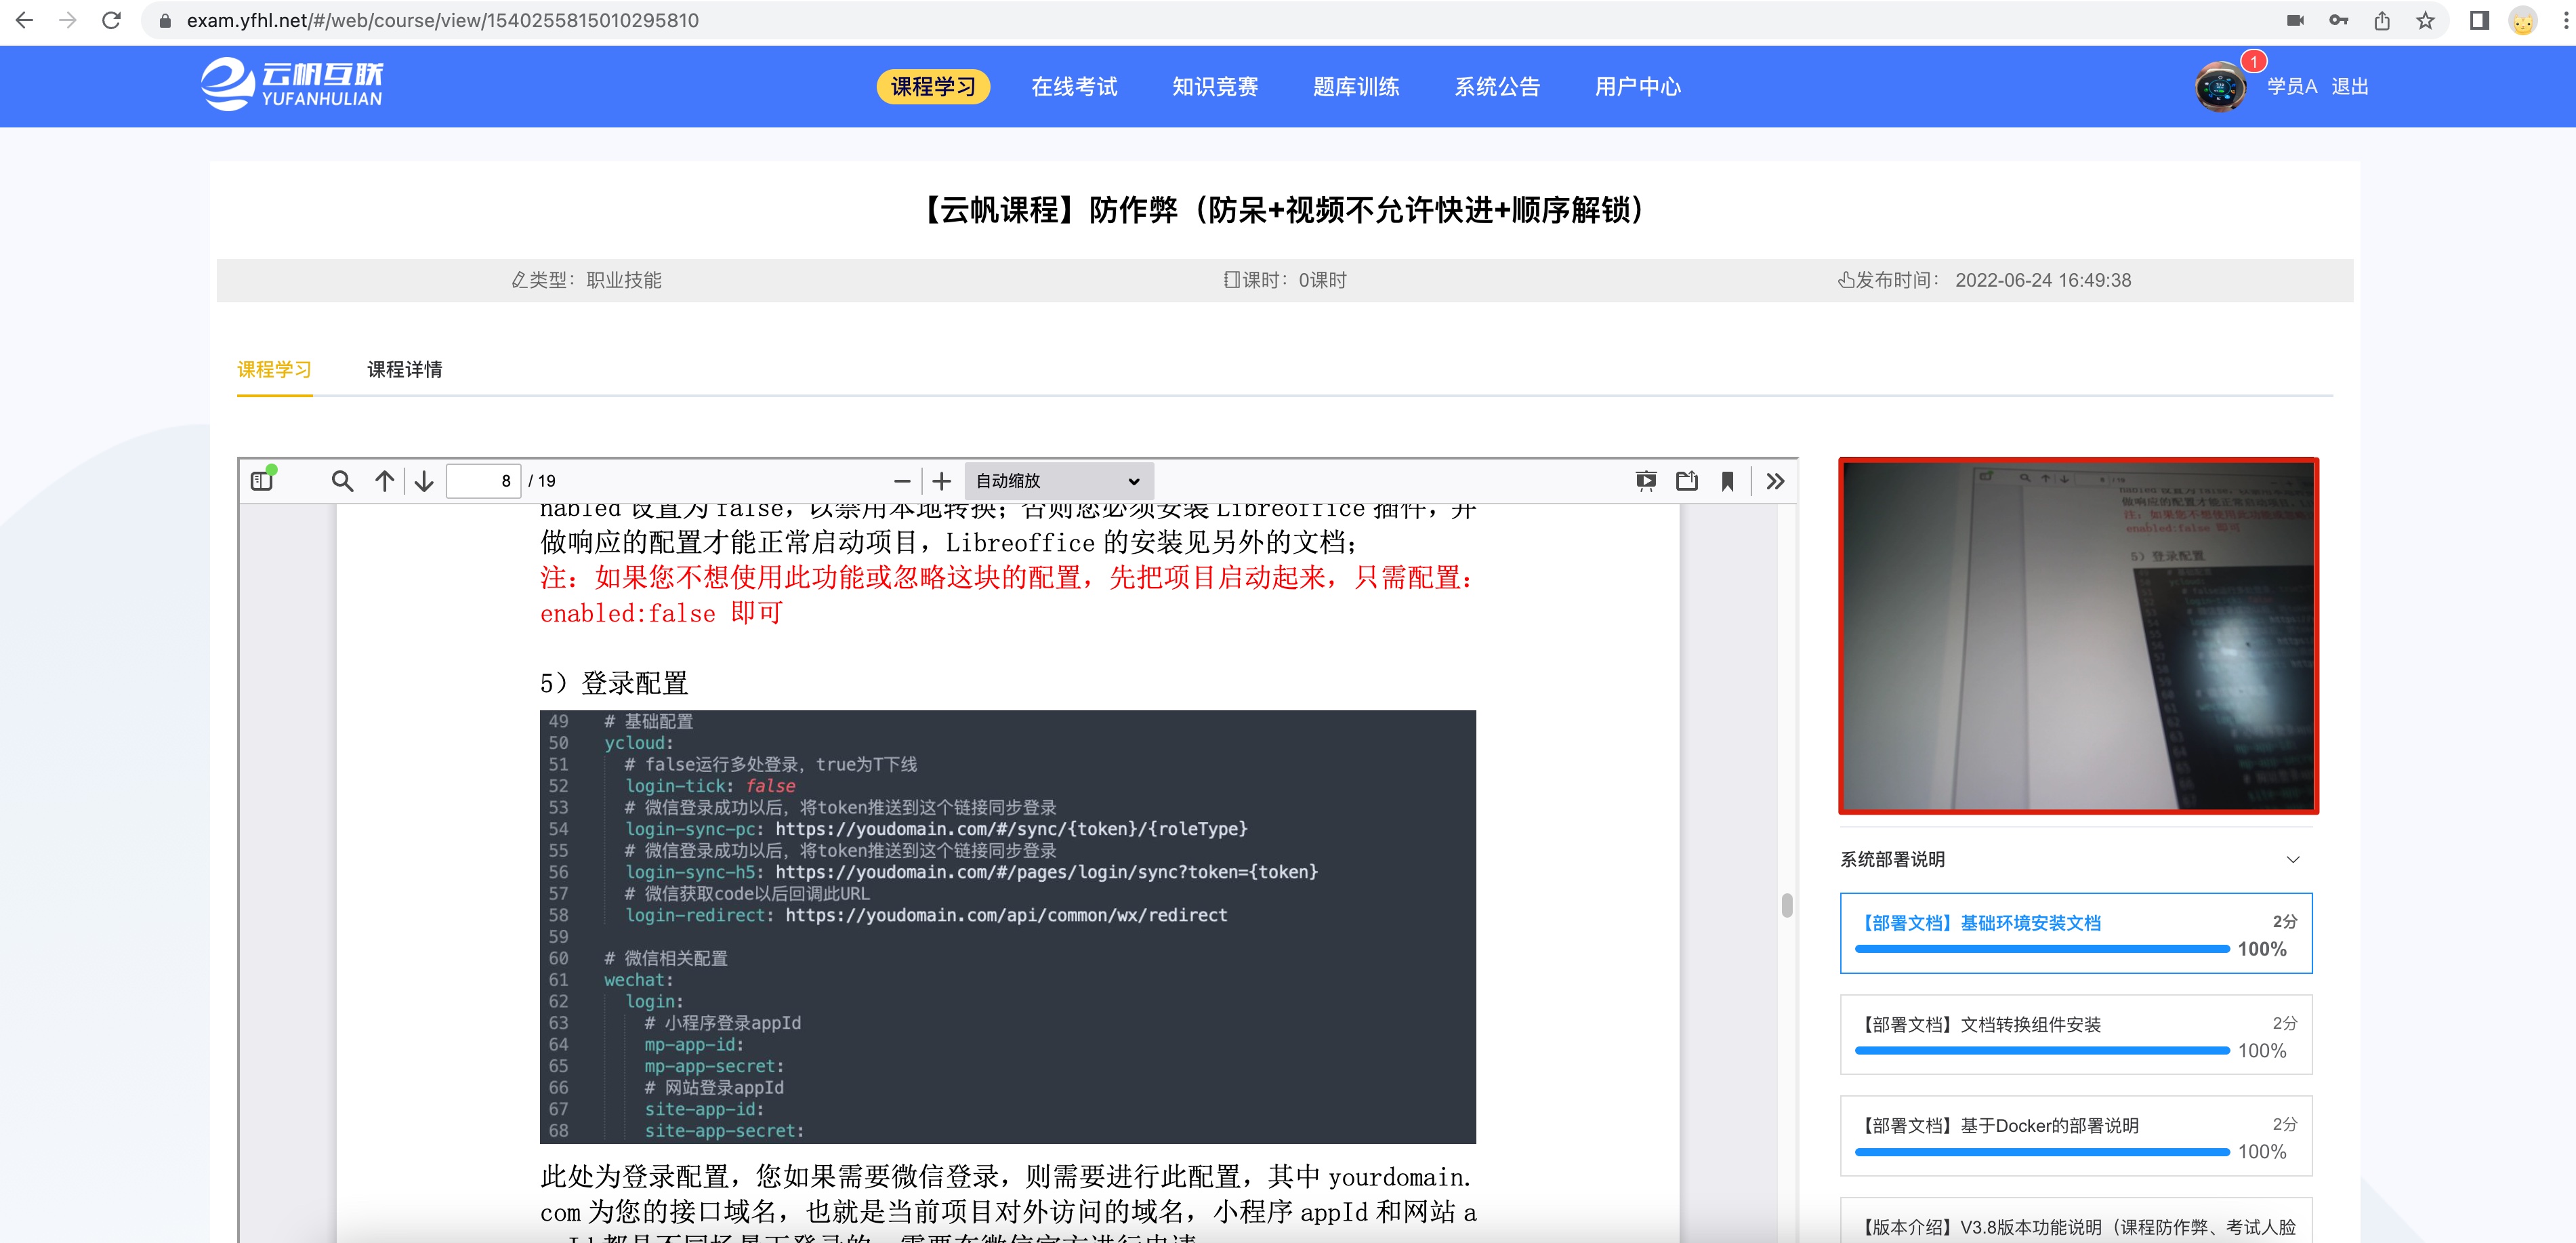2576x1243 pixels.
Task: Click the 学员A username link
Action: pyautogui.click(x=2291, y=86)
